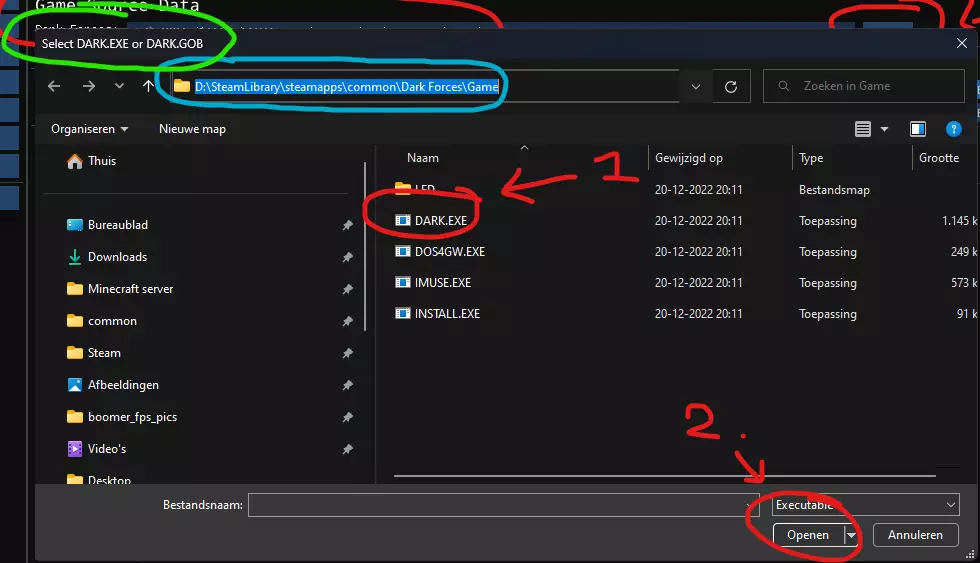Go forward using the forward arrow
Screen dimensions: 980x563
pyautogui.click(x=89, y=86)
